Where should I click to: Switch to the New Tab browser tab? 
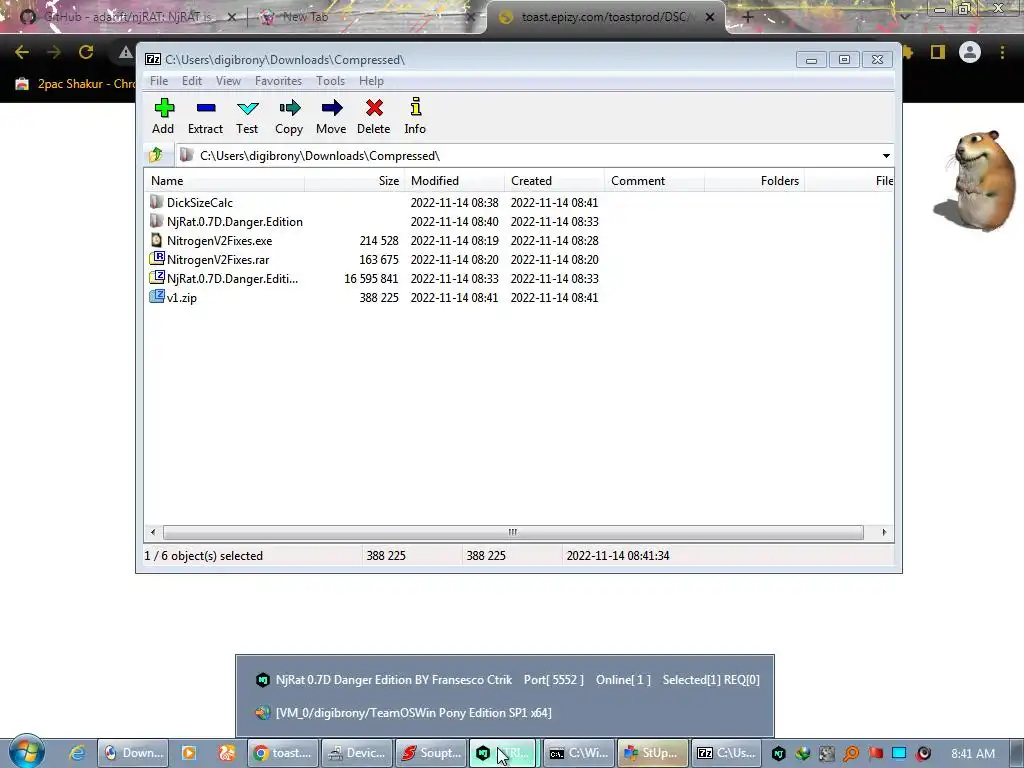pos(366,17)
